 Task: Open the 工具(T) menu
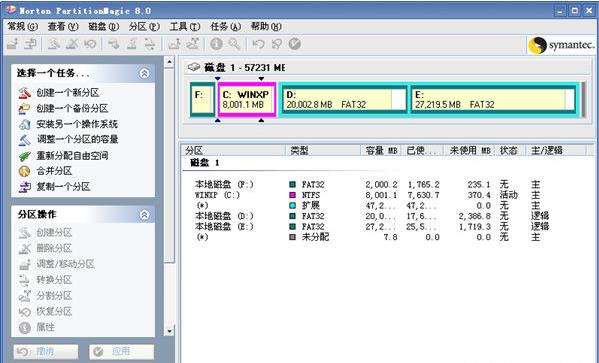pos(185,26)
